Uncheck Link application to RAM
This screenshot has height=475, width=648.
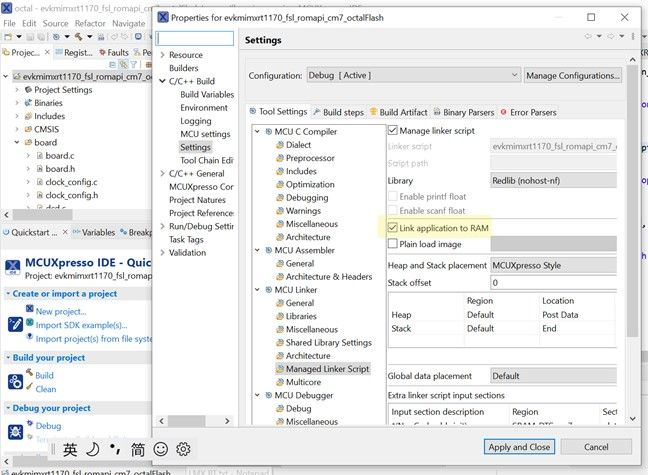pos(393,228)
